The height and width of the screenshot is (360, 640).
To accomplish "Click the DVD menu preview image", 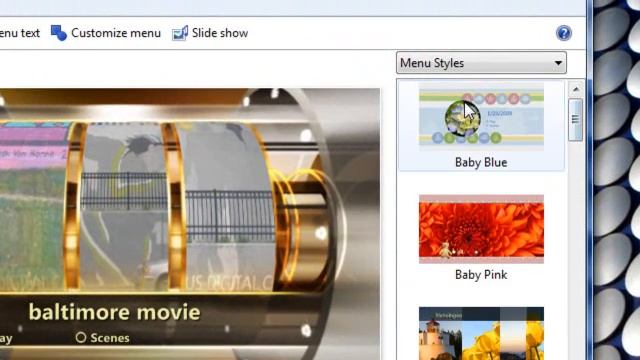I will (x=190, y=224).
